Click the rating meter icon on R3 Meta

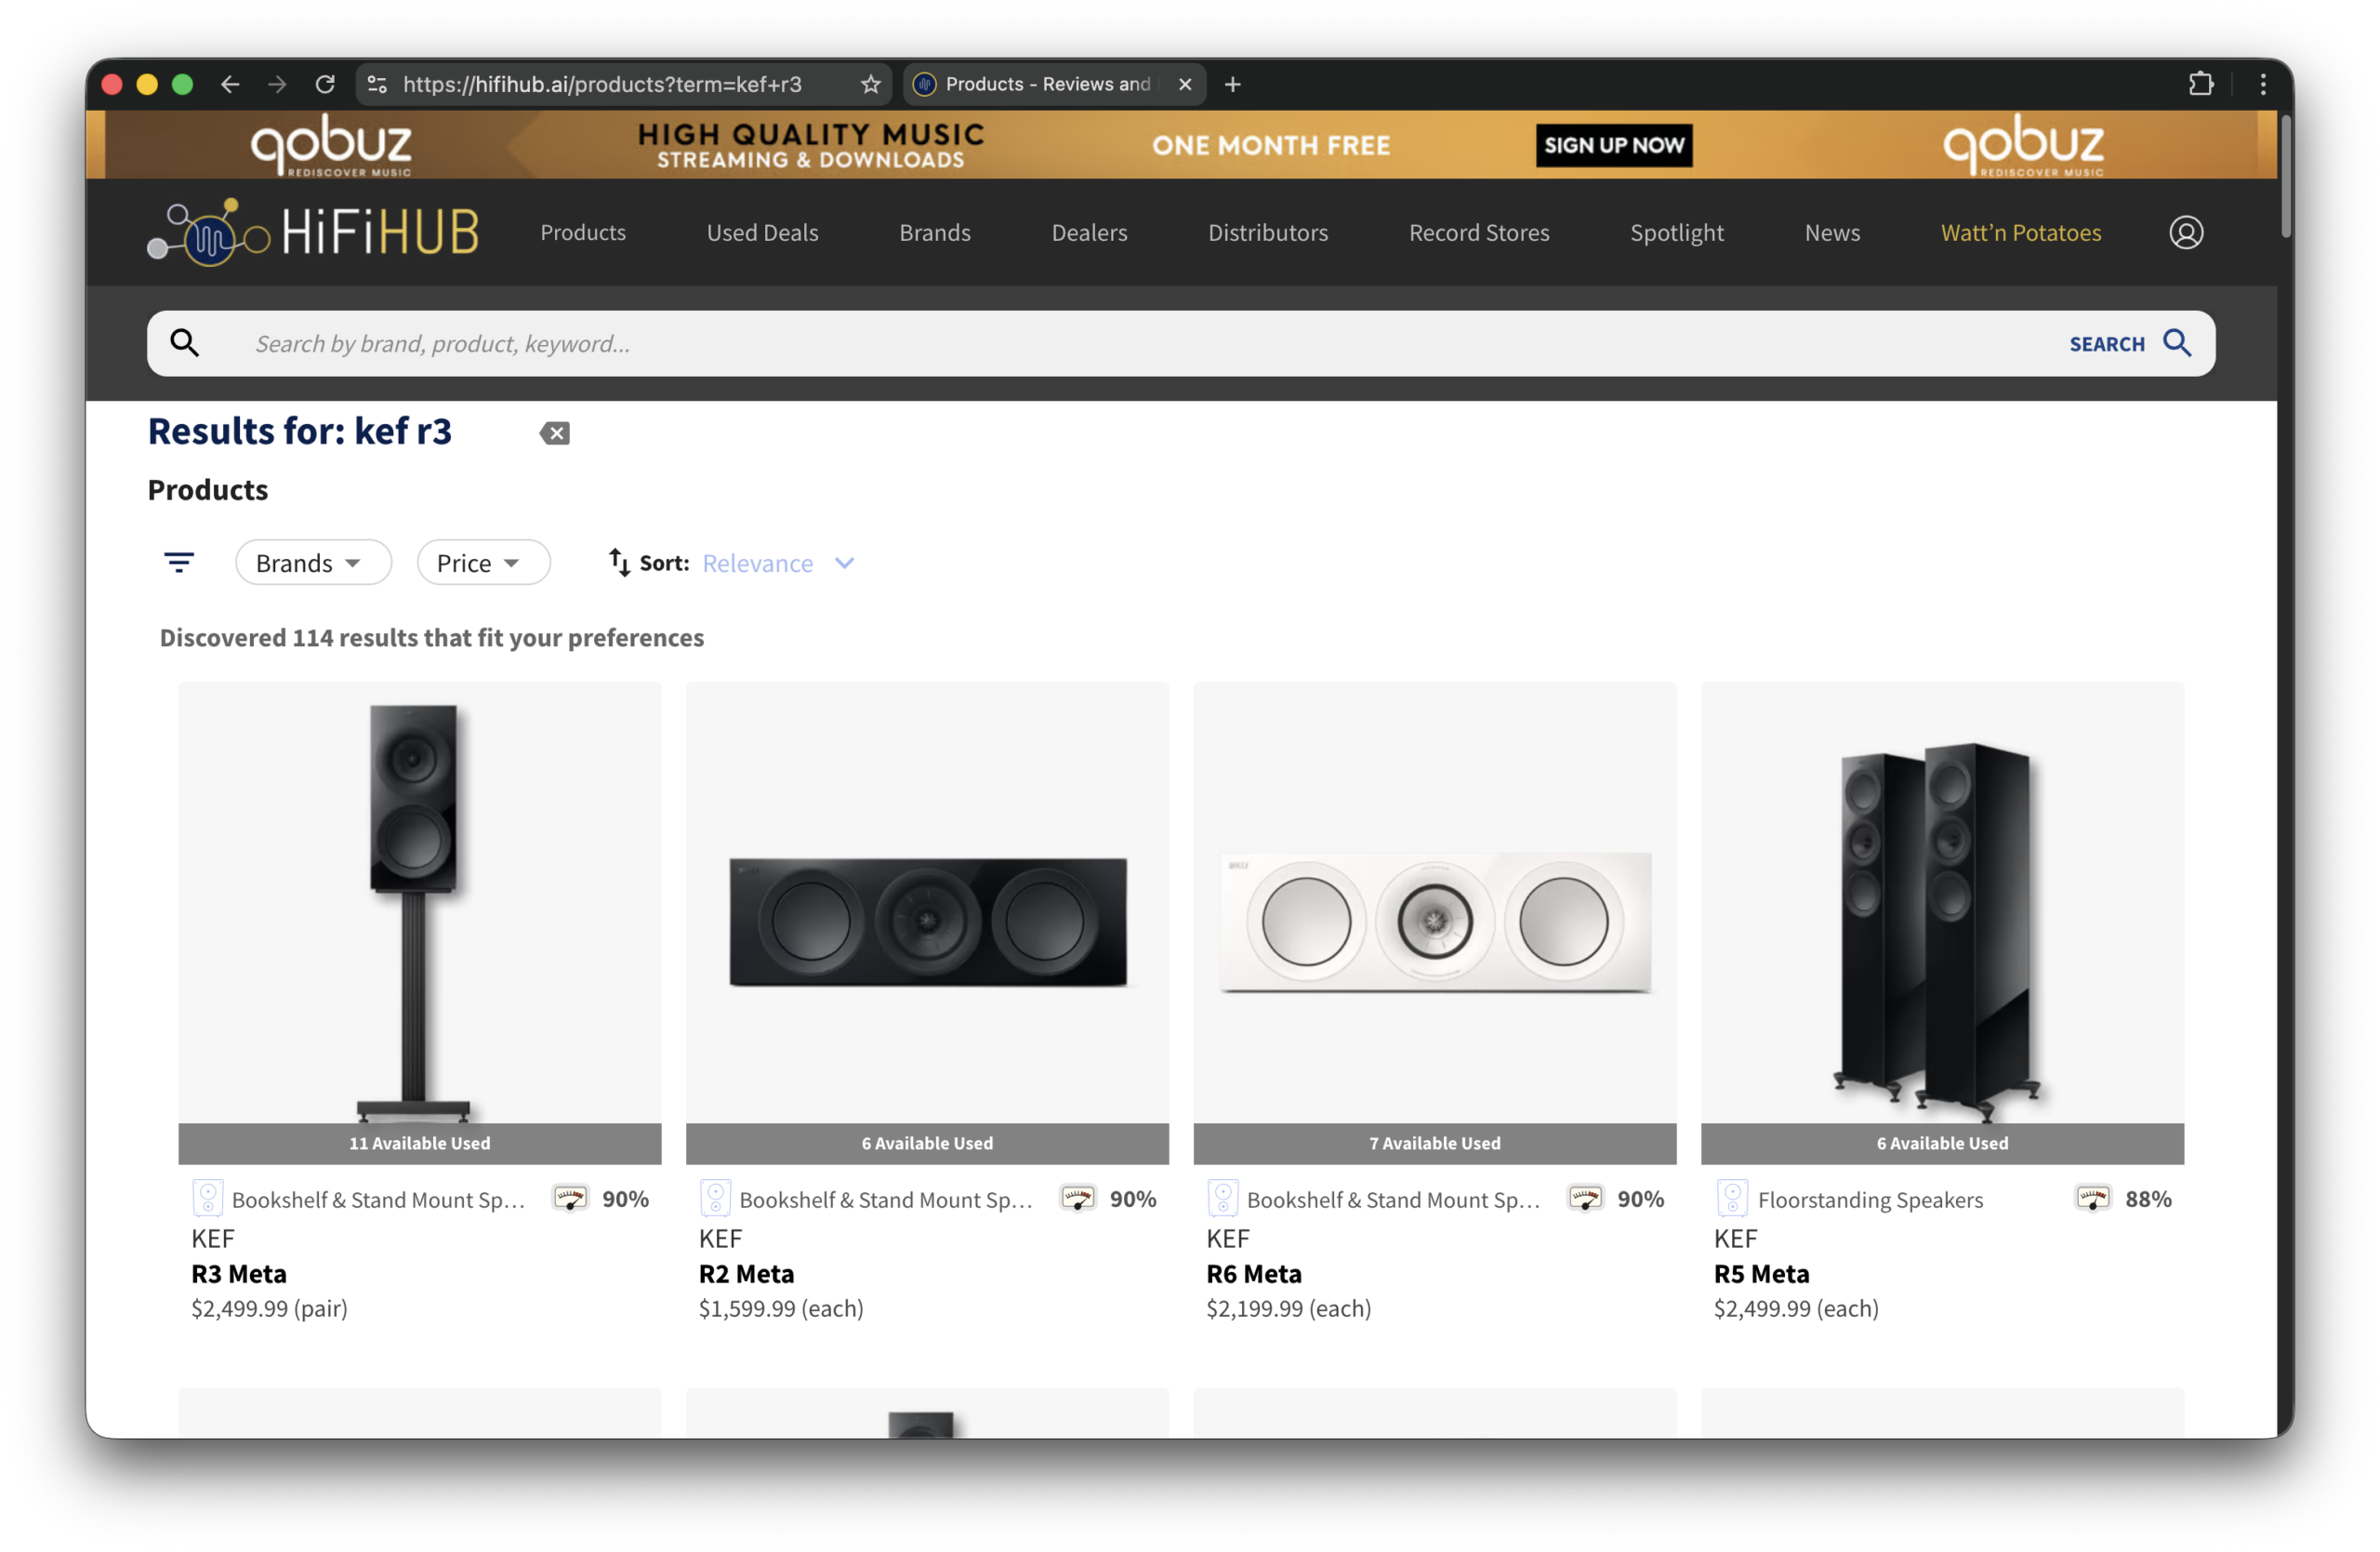pyautogui.click(x=570, y=1198)
